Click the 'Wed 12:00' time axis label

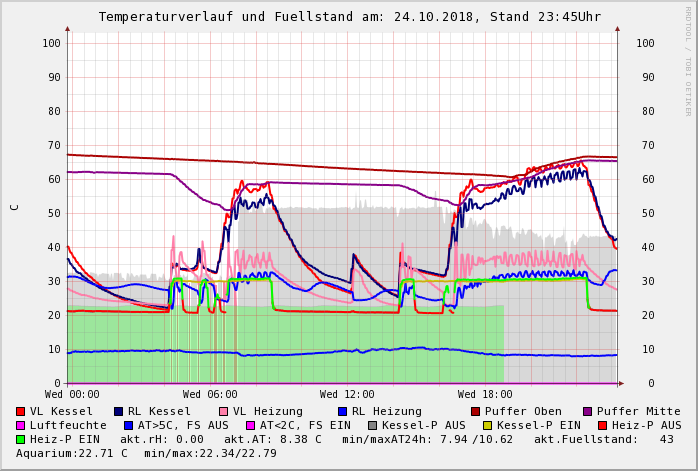coord(347,394)
